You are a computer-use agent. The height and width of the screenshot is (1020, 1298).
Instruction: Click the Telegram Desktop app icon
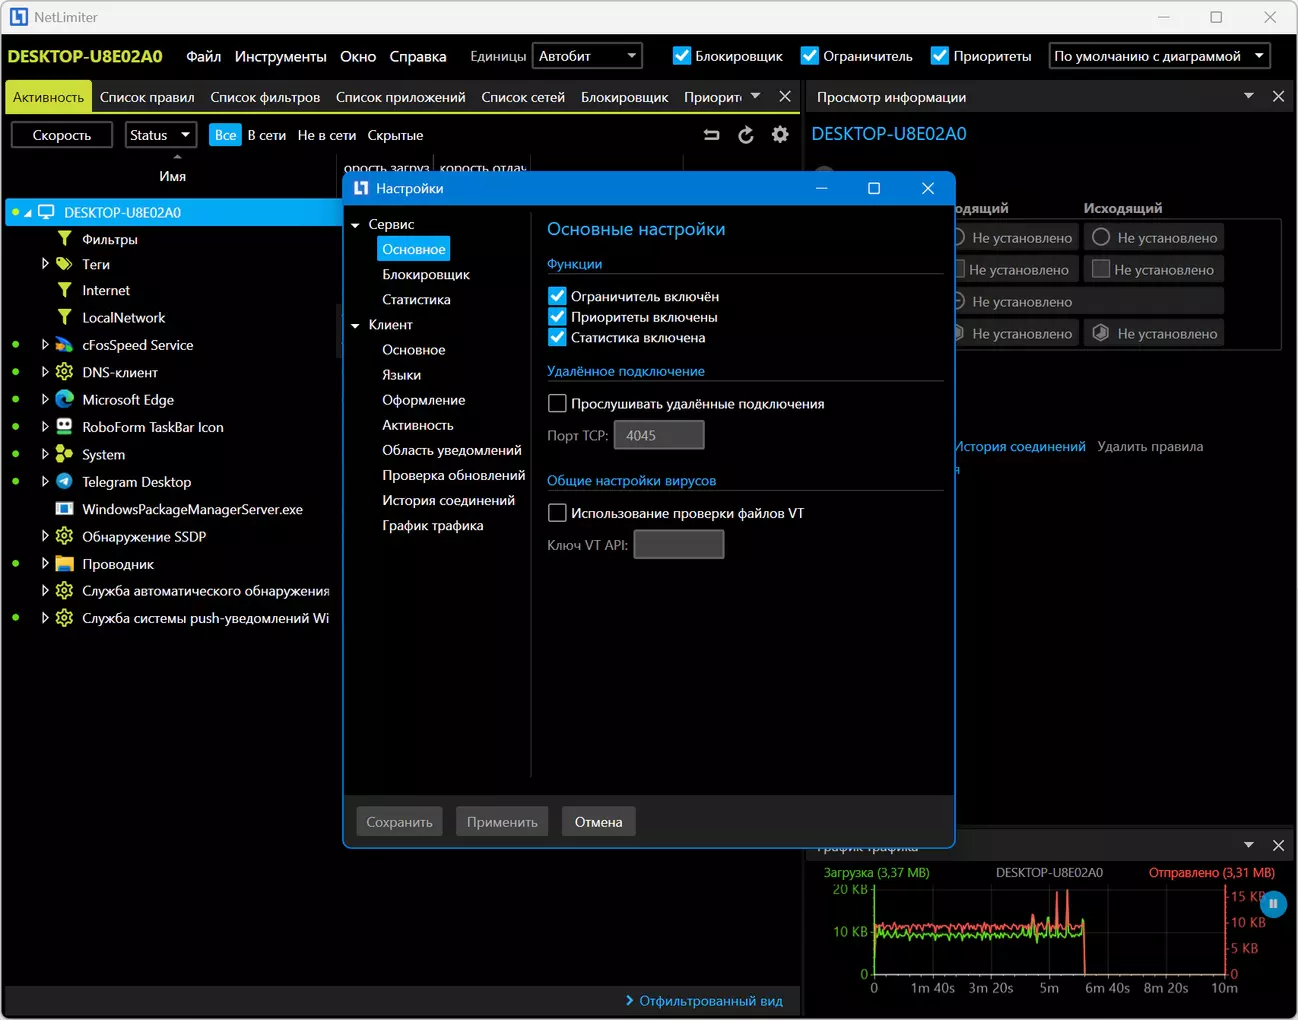[x=65, y=481]
